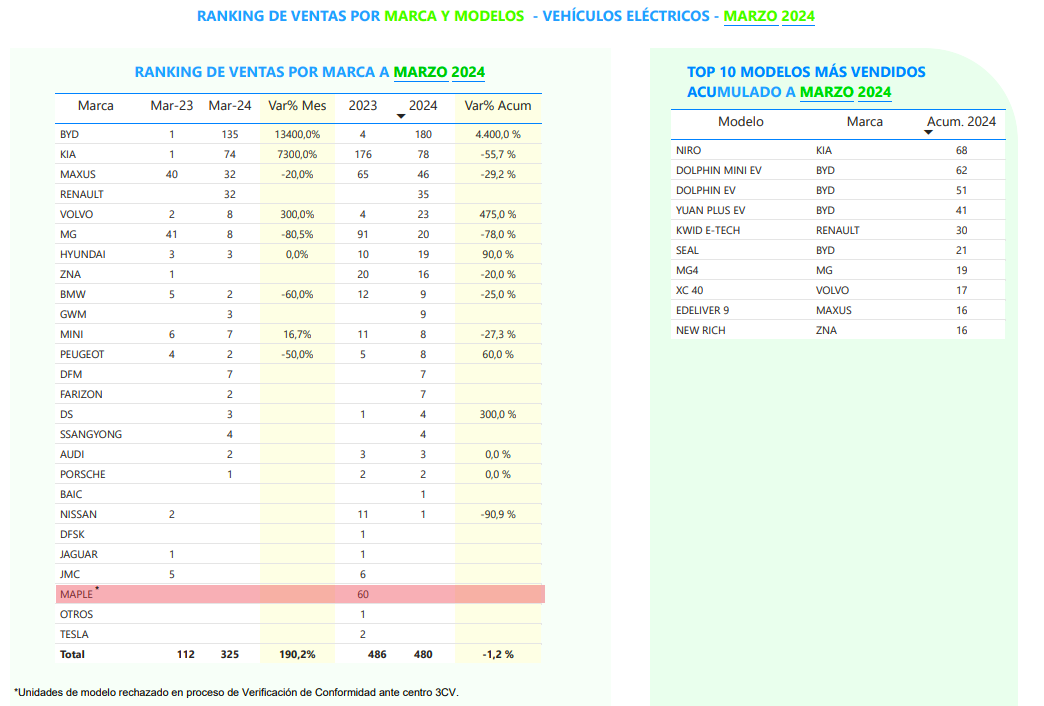This screenshot has width=1044, height=706.
Task: Select the TESLA brand row
Action: (298, 633)
